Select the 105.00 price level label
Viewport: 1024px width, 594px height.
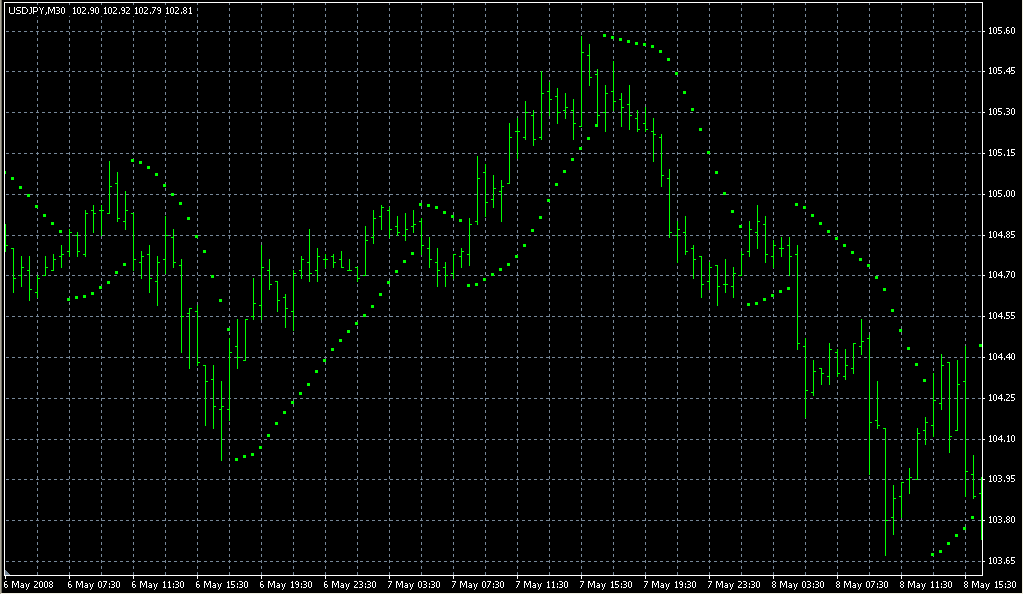(1002, 194)
